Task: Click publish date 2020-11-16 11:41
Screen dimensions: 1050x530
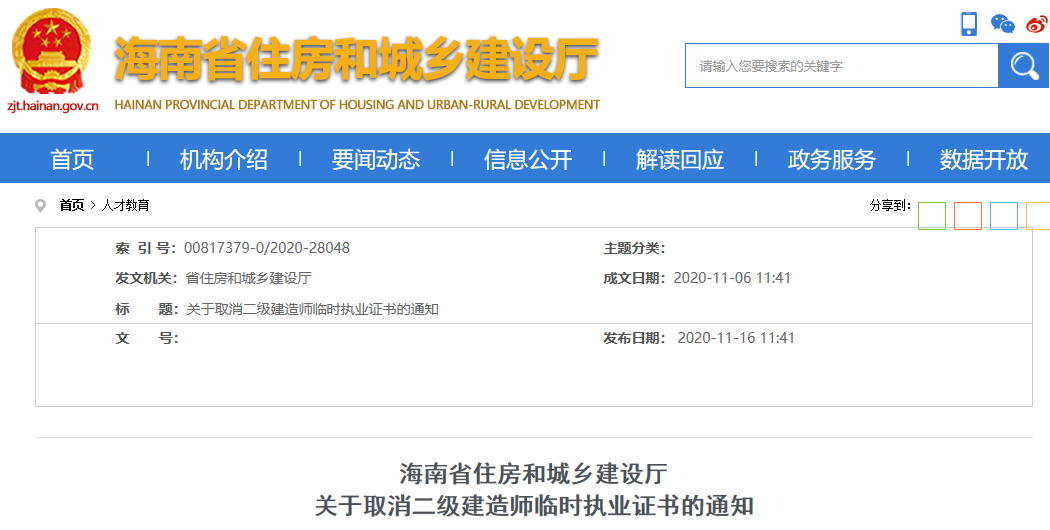Action: pos(736,338)
